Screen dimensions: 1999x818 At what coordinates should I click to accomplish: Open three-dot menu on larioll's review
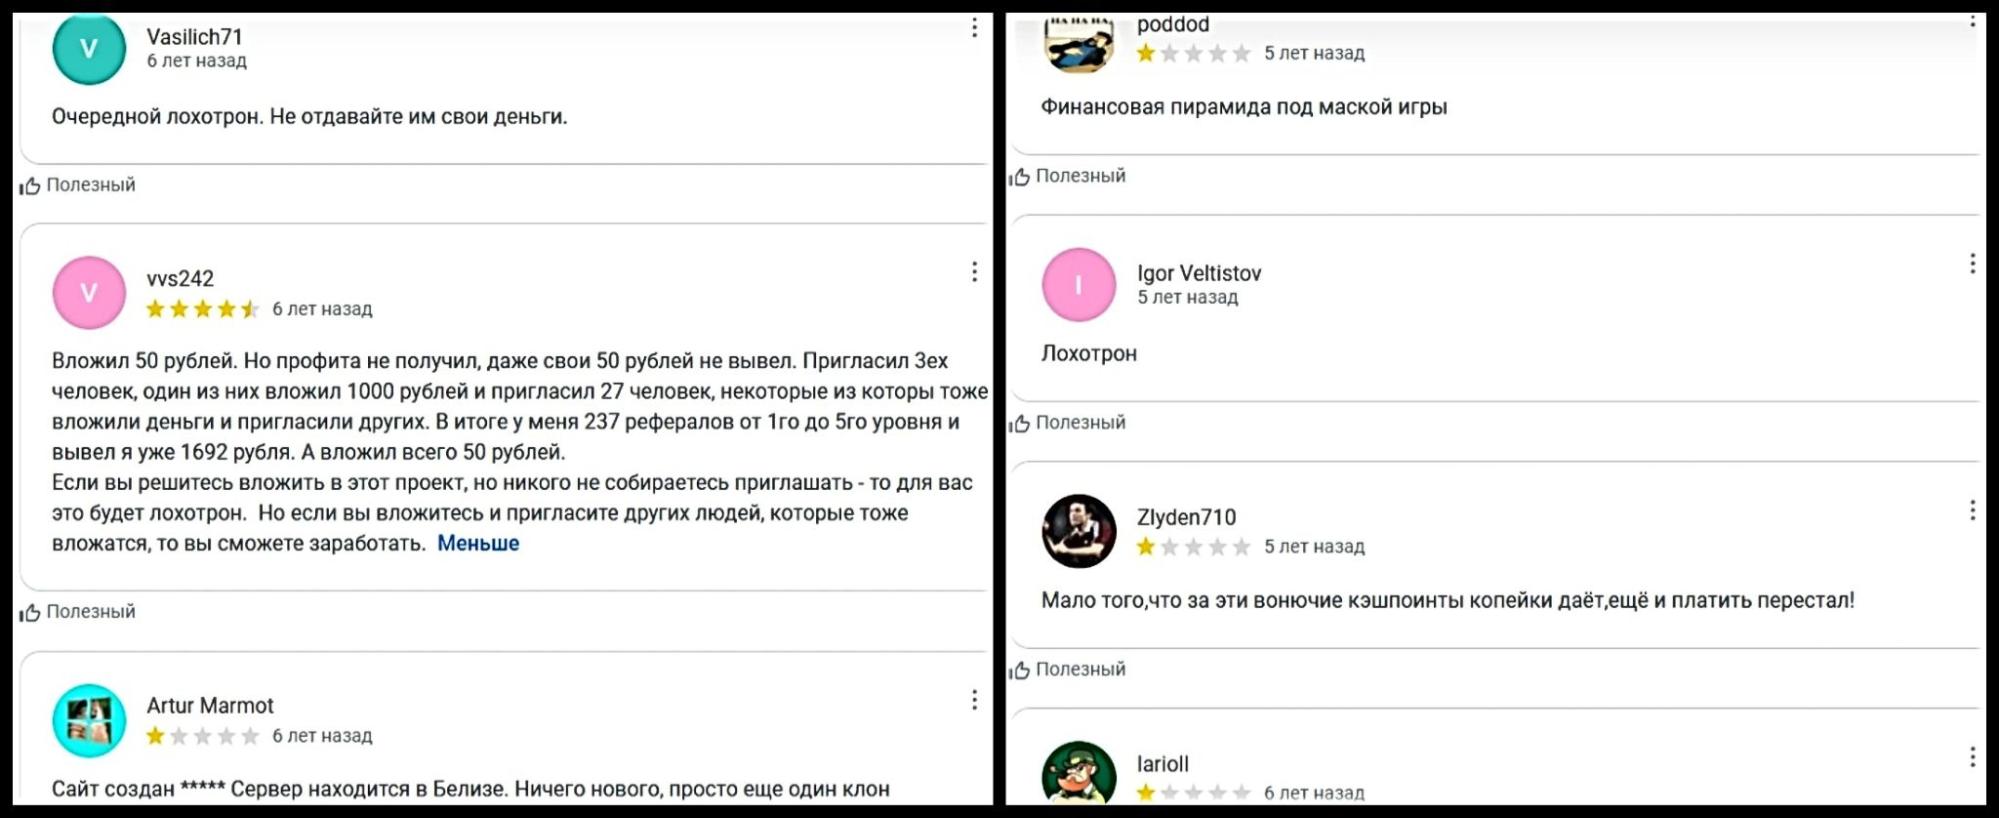(1972, 757)
